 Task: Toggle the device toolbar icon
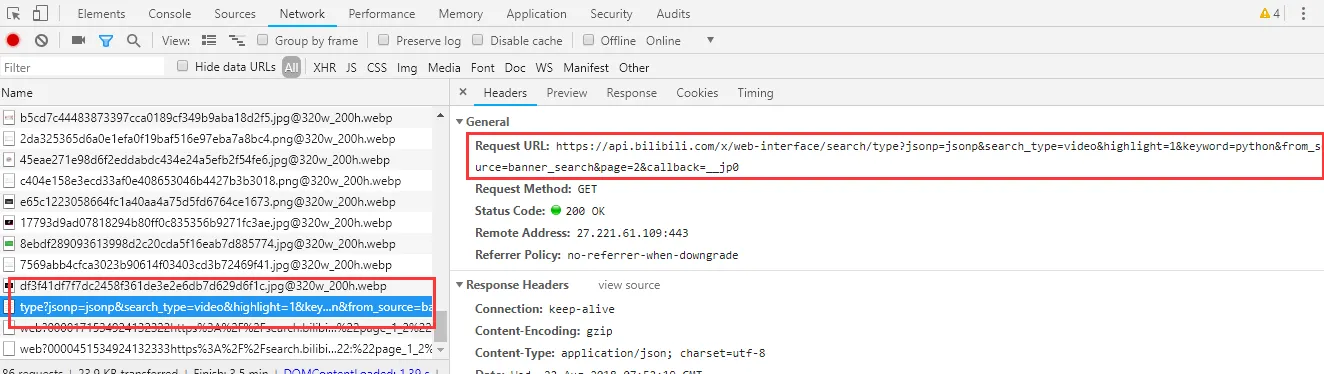40,14
